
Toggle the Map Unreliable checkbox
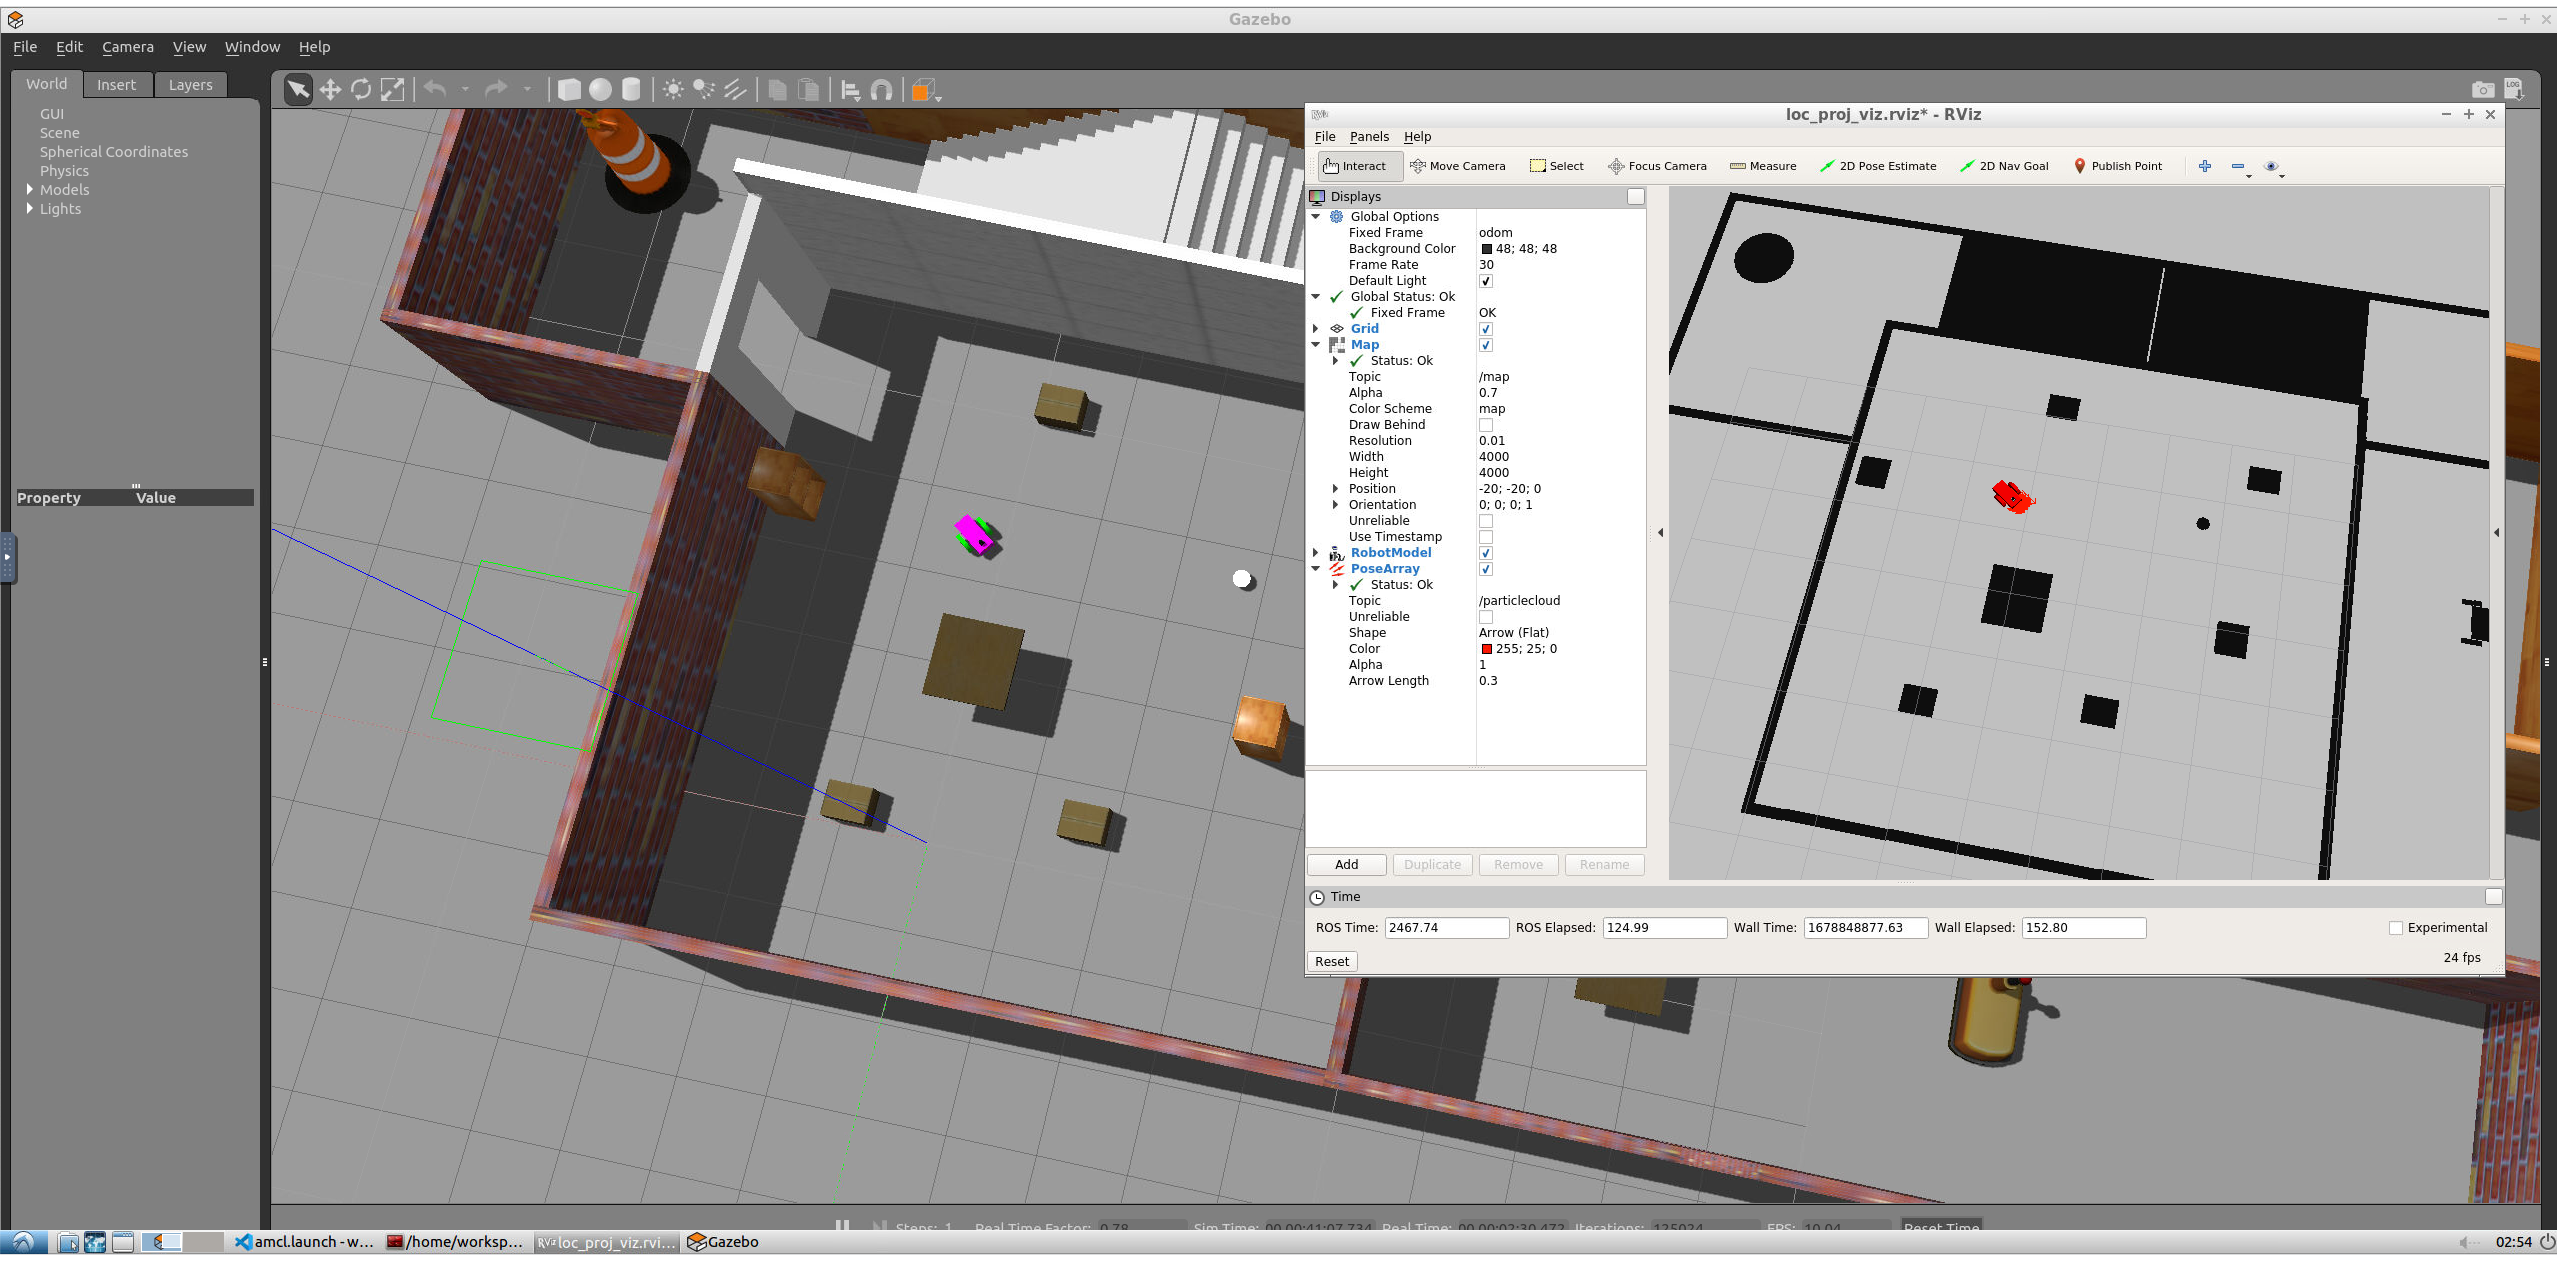[1486, 521]
